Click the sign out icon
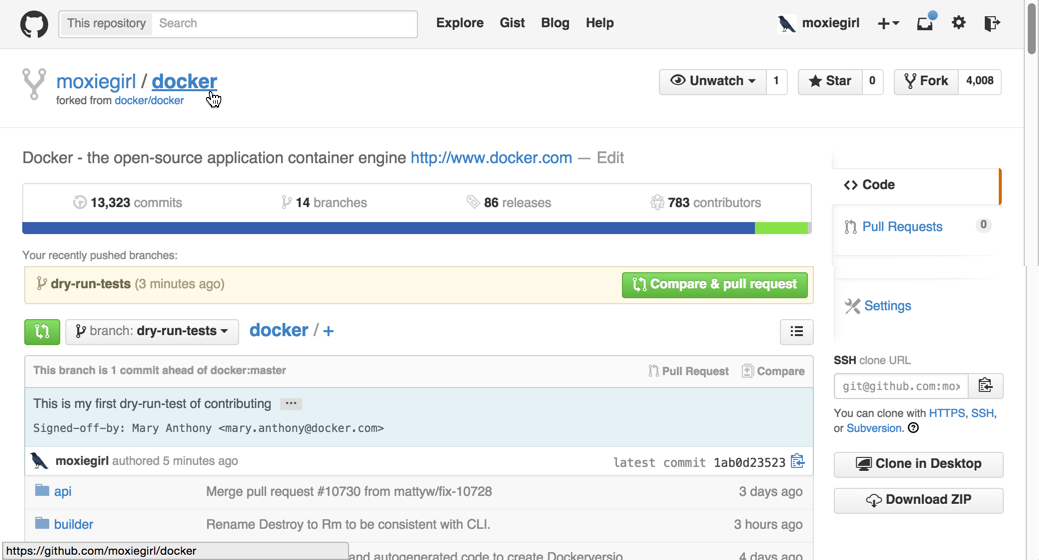This screenshot has width=1039, height=560. pyautogui.click(x=991, y=23)
